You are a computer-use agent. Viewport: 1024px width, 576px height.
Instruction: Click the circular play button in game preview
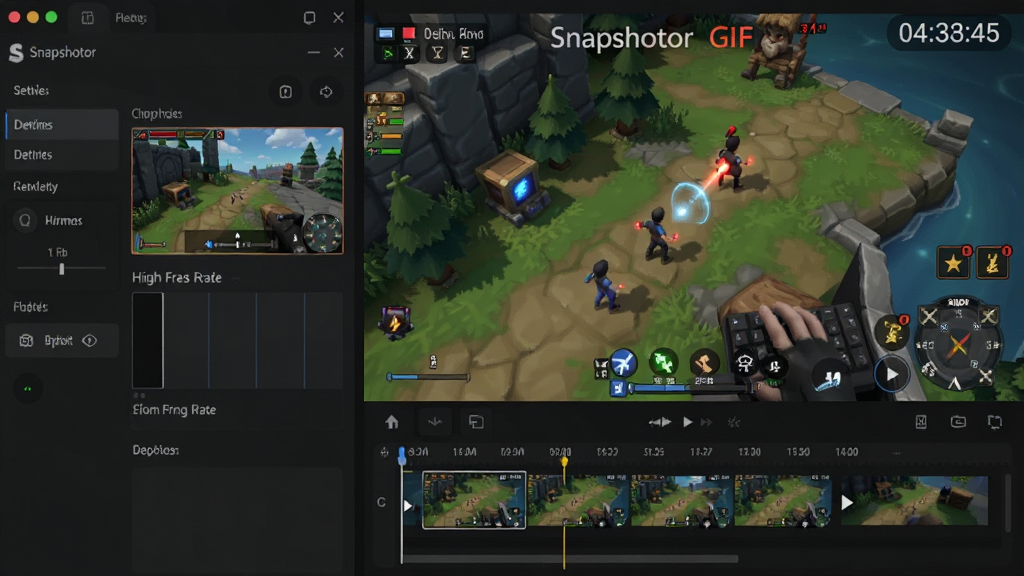(x=891, y=375)
